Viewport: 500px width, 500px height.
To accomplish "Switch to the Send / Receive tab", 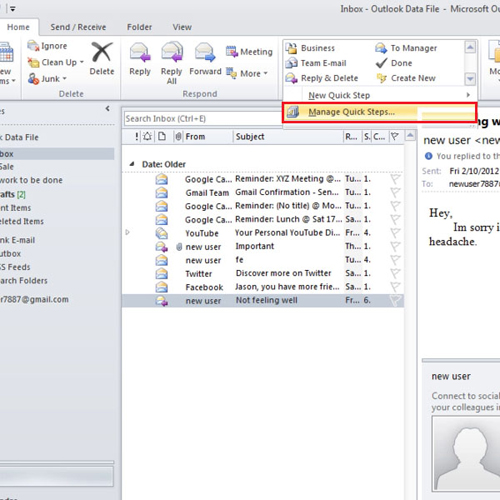I will click(78, 27).
